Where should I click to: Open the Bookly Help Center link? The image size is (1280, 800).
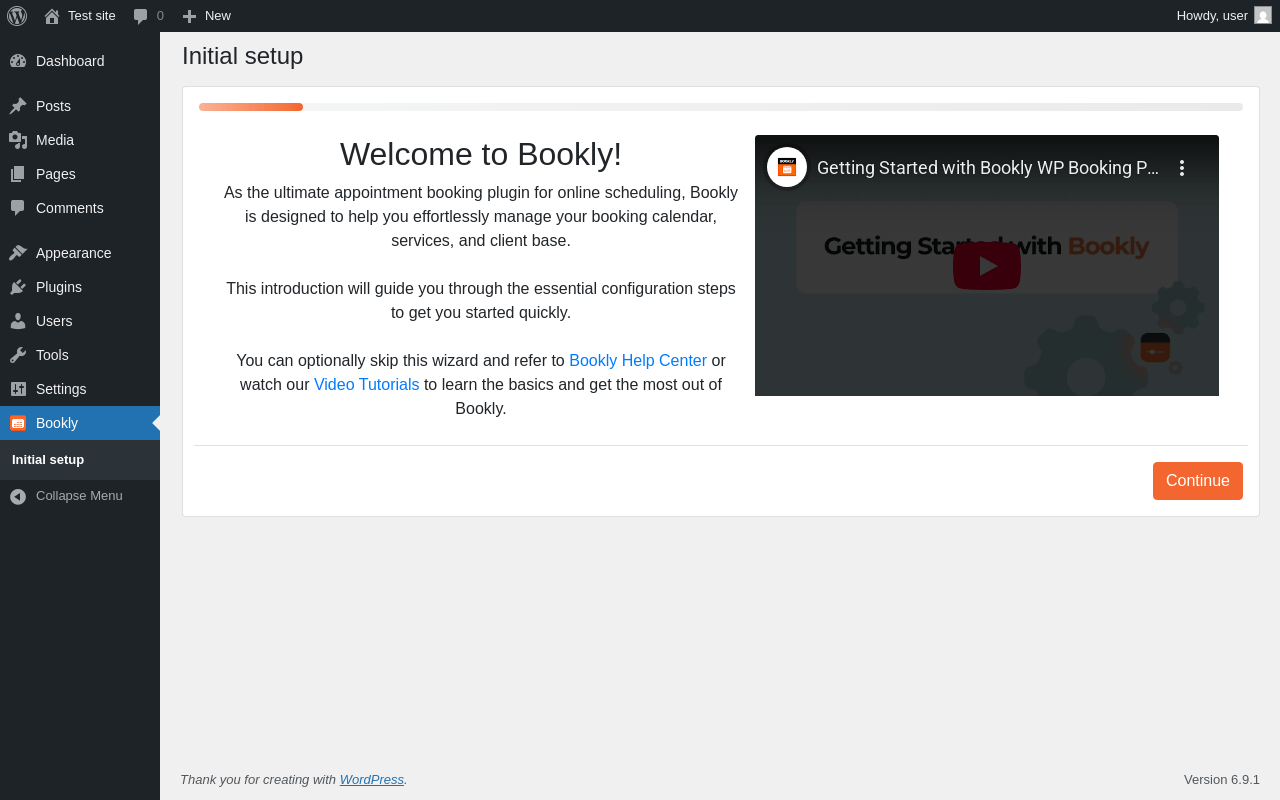click(638, 360)
